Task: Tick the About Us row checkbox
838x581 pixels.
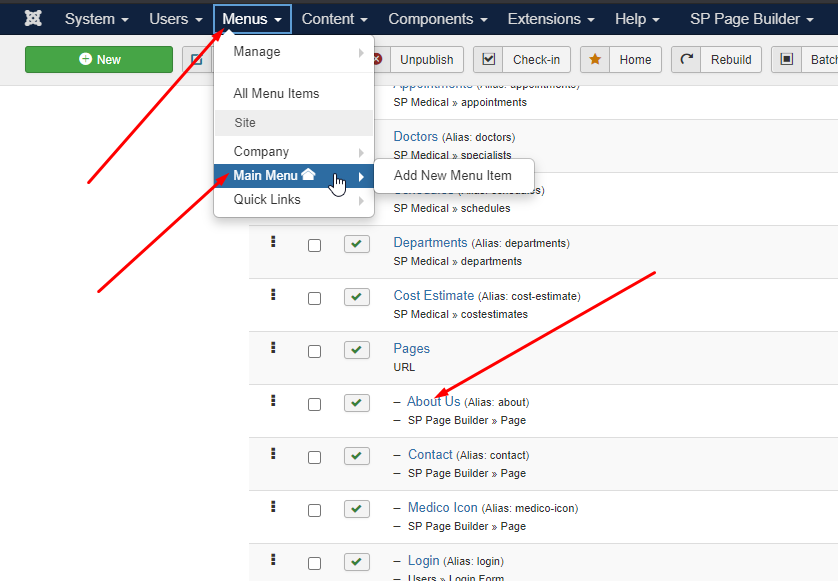Action: pos(314,404)
